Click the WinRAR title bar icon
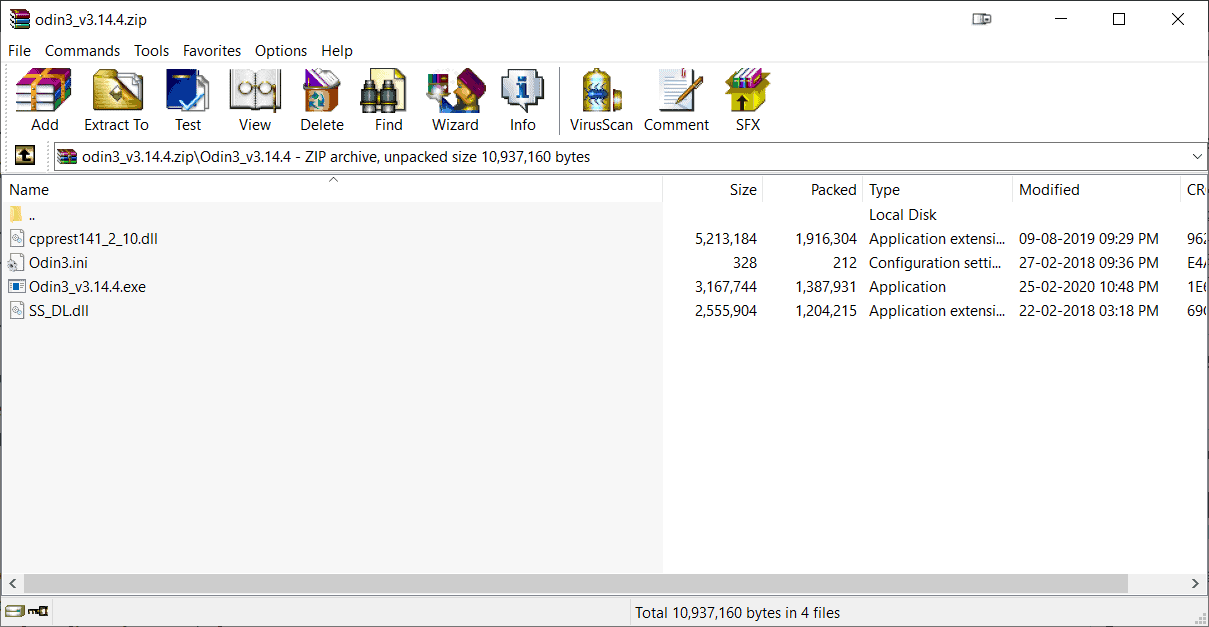Image resolution: width=1209 pixels, height=627 pixels. (x=19, y=19)
